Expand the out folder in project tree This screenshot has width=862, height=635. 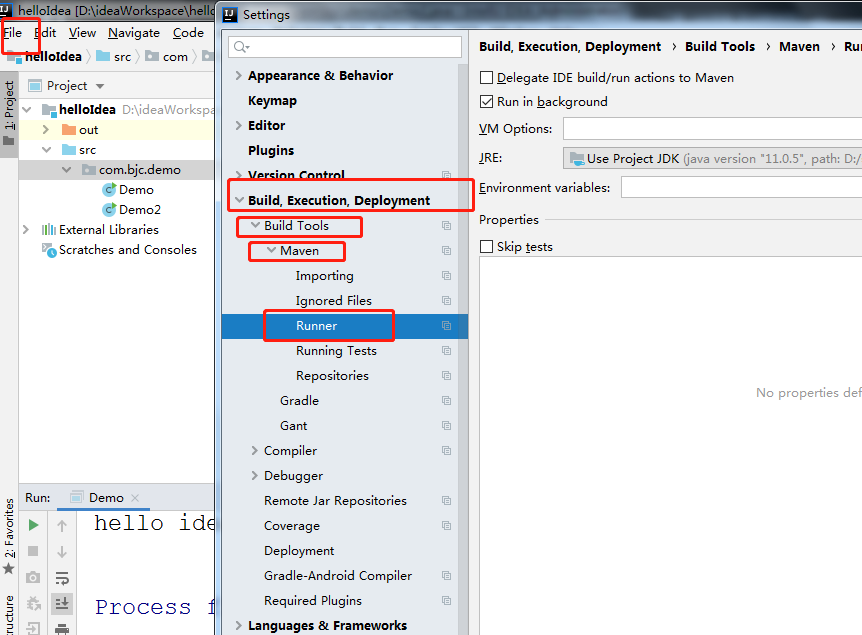(46, 130)
